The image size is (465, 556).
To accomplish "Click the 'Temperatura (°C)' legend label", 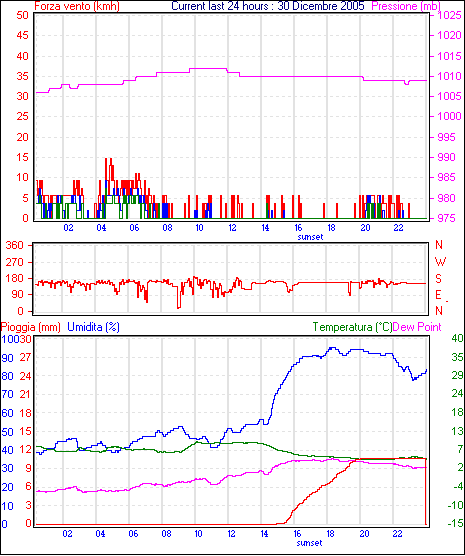I will click(x=353, y=327).
